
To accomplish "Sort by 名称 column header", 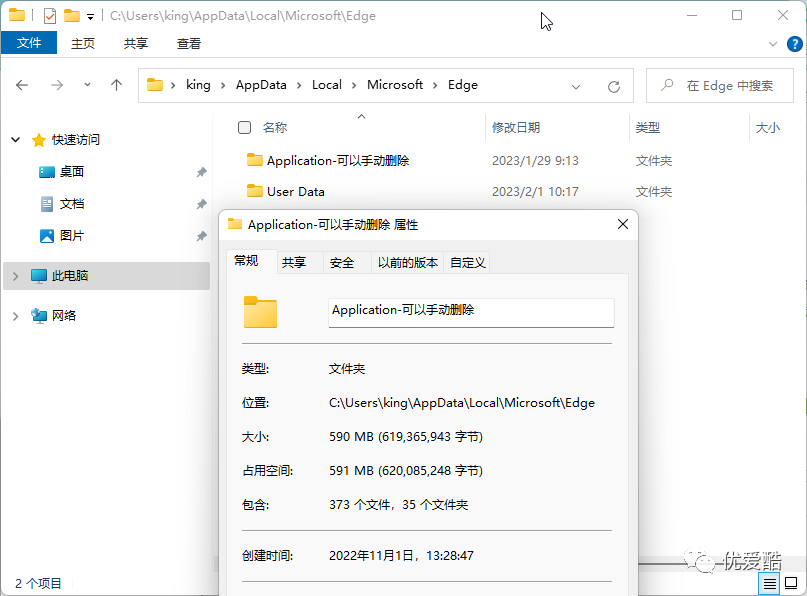I will [x=275, y=127].
